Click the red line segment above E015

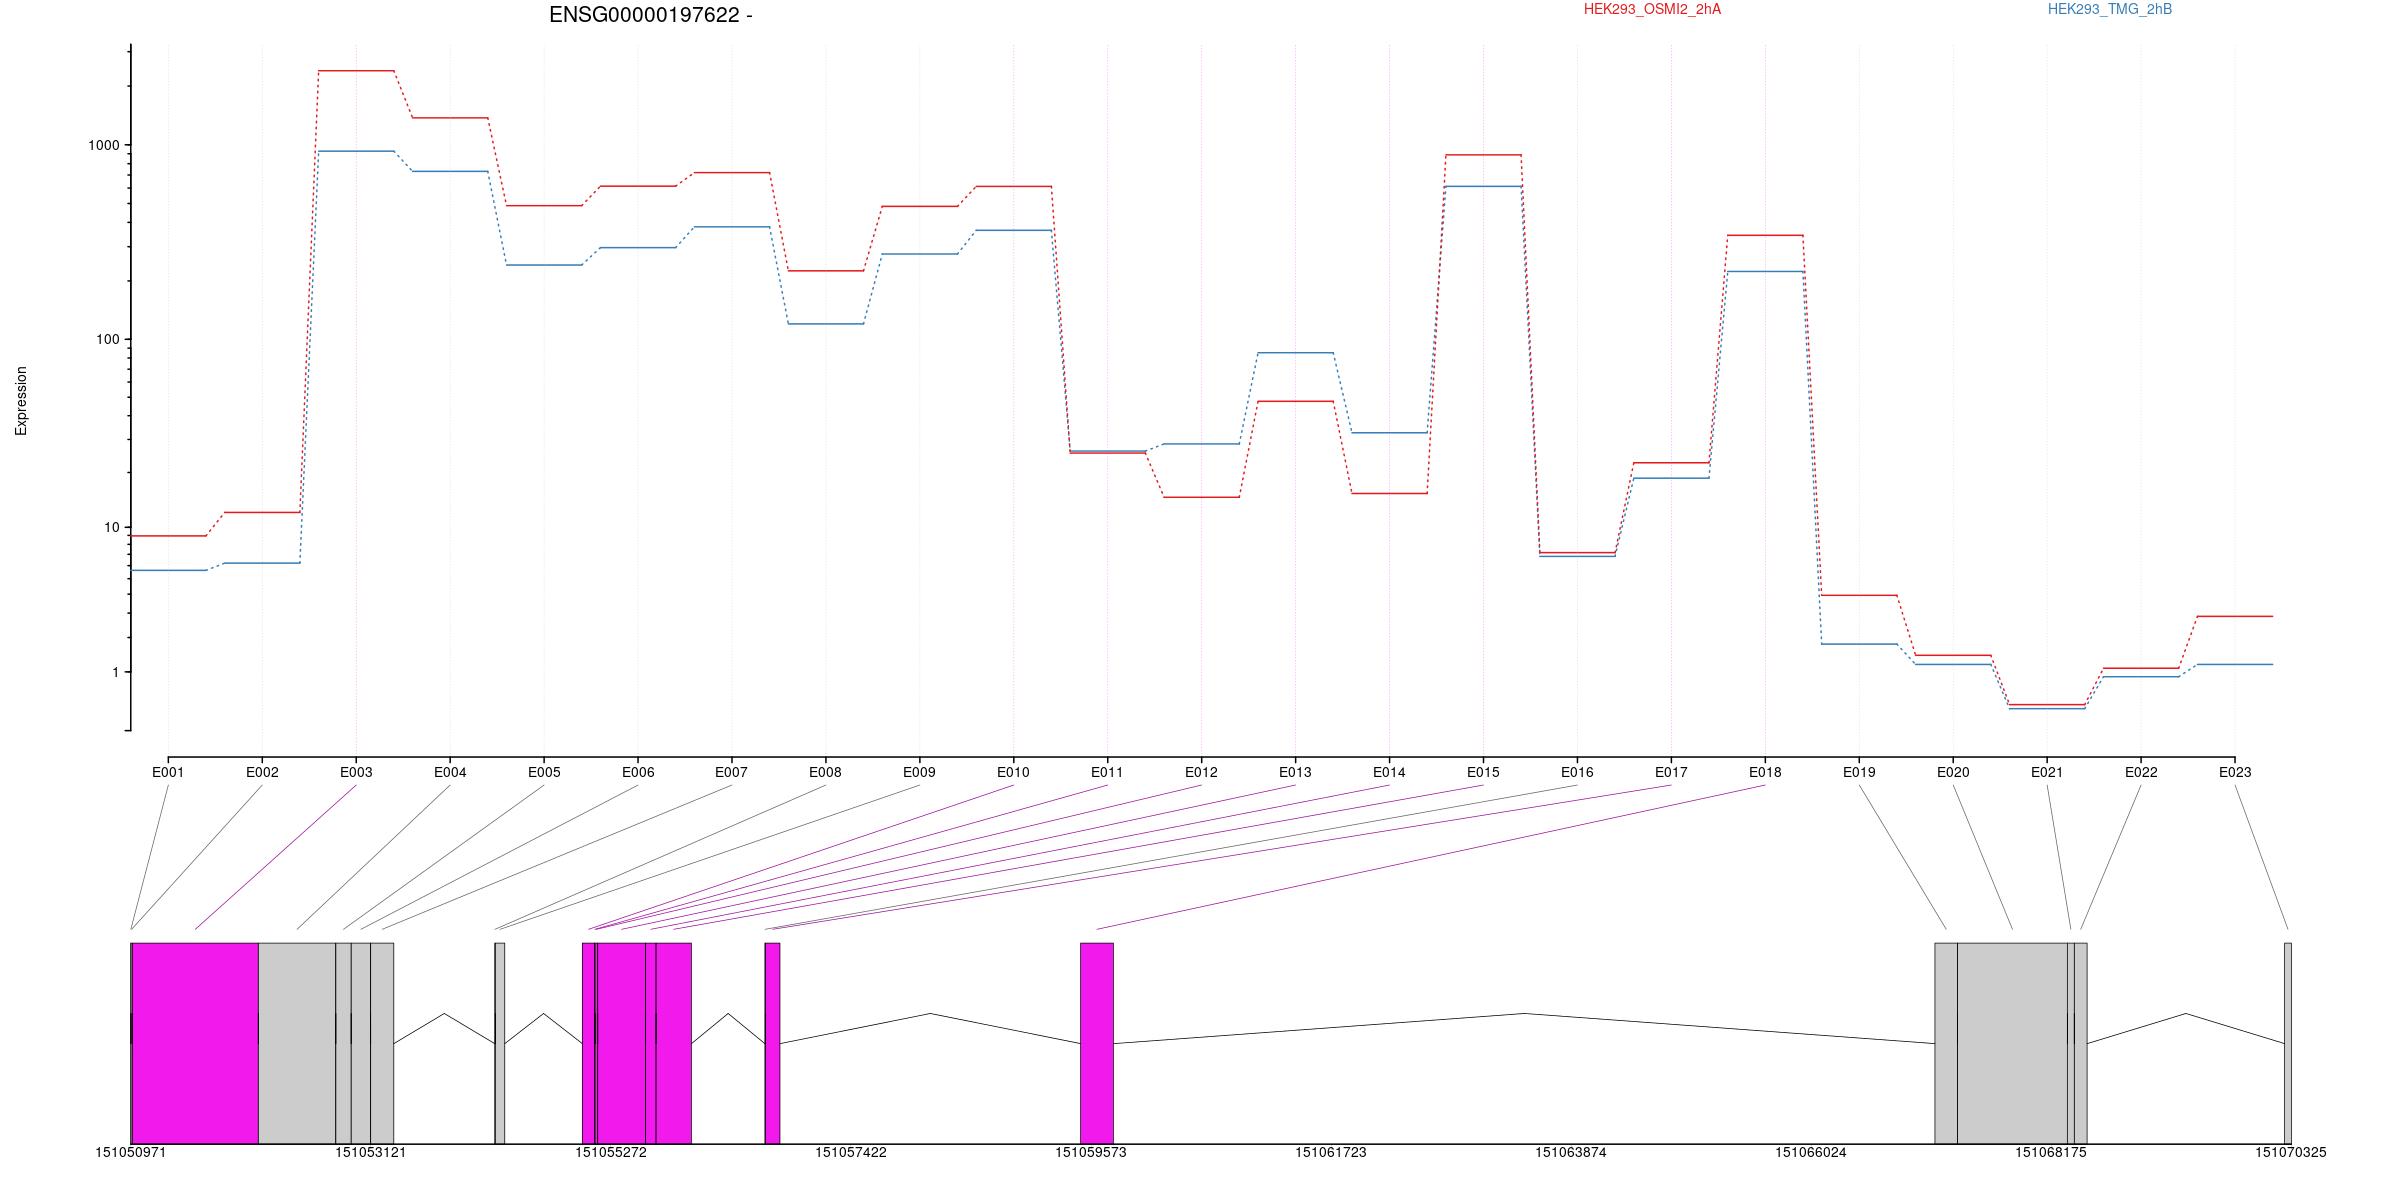[1483, 155]
